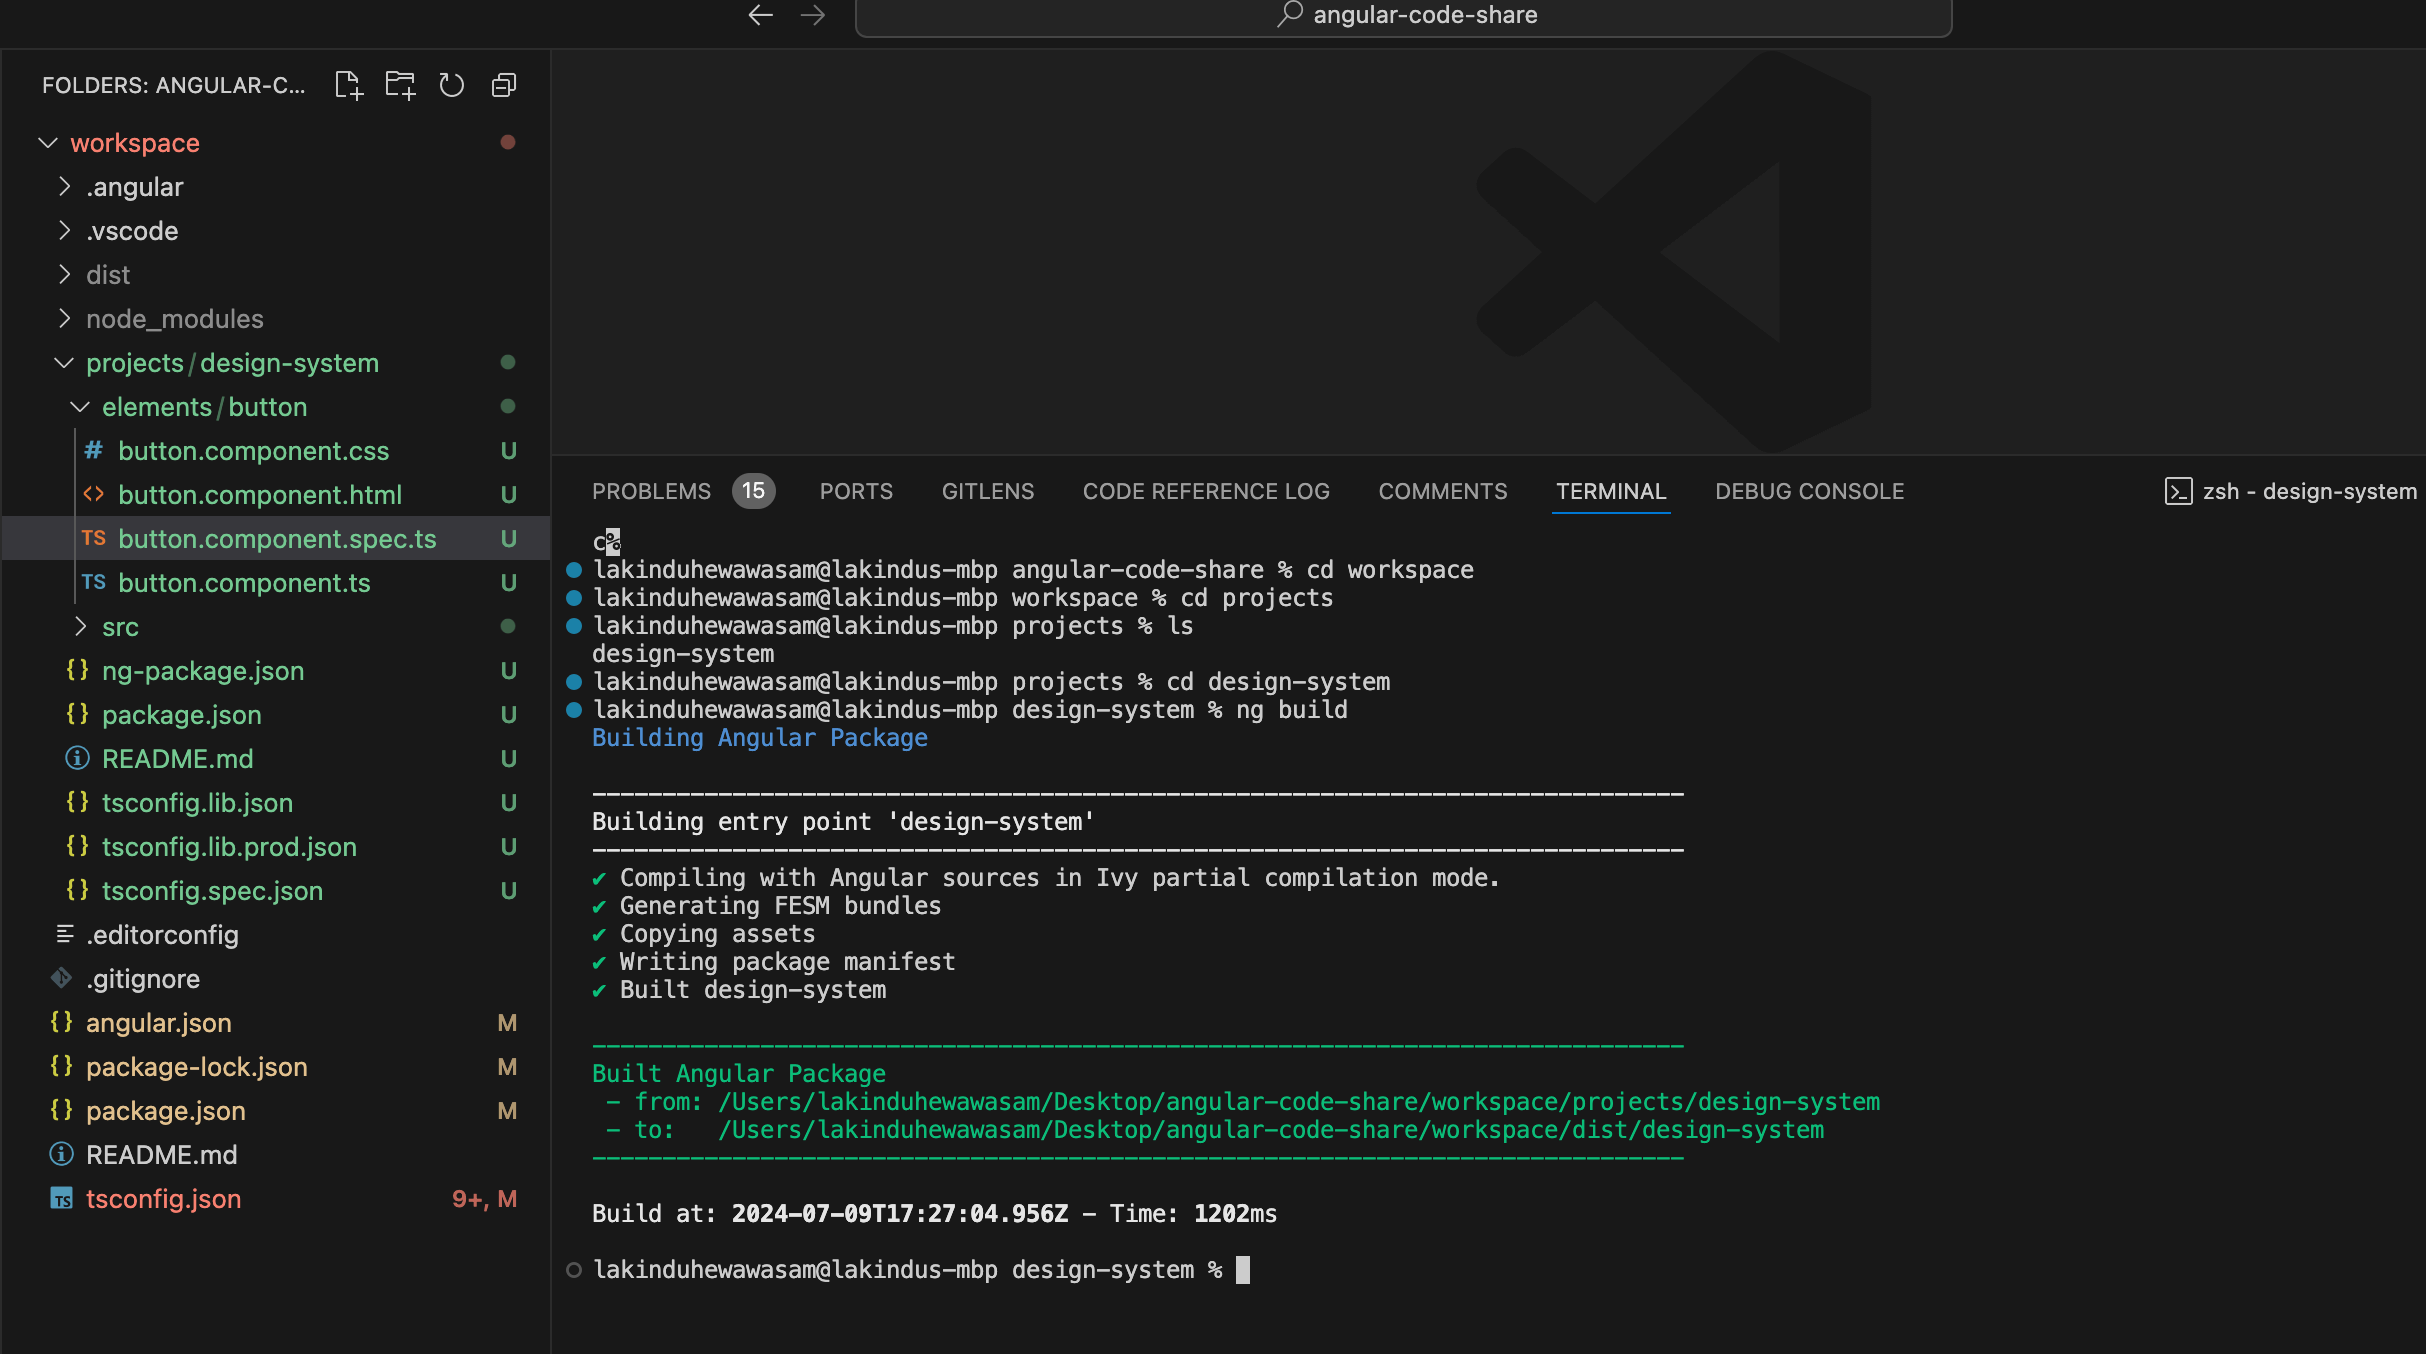2426x1354 pixels.
Task: Open tsconfig.json in workspace root
Action: click(163, 1199)
